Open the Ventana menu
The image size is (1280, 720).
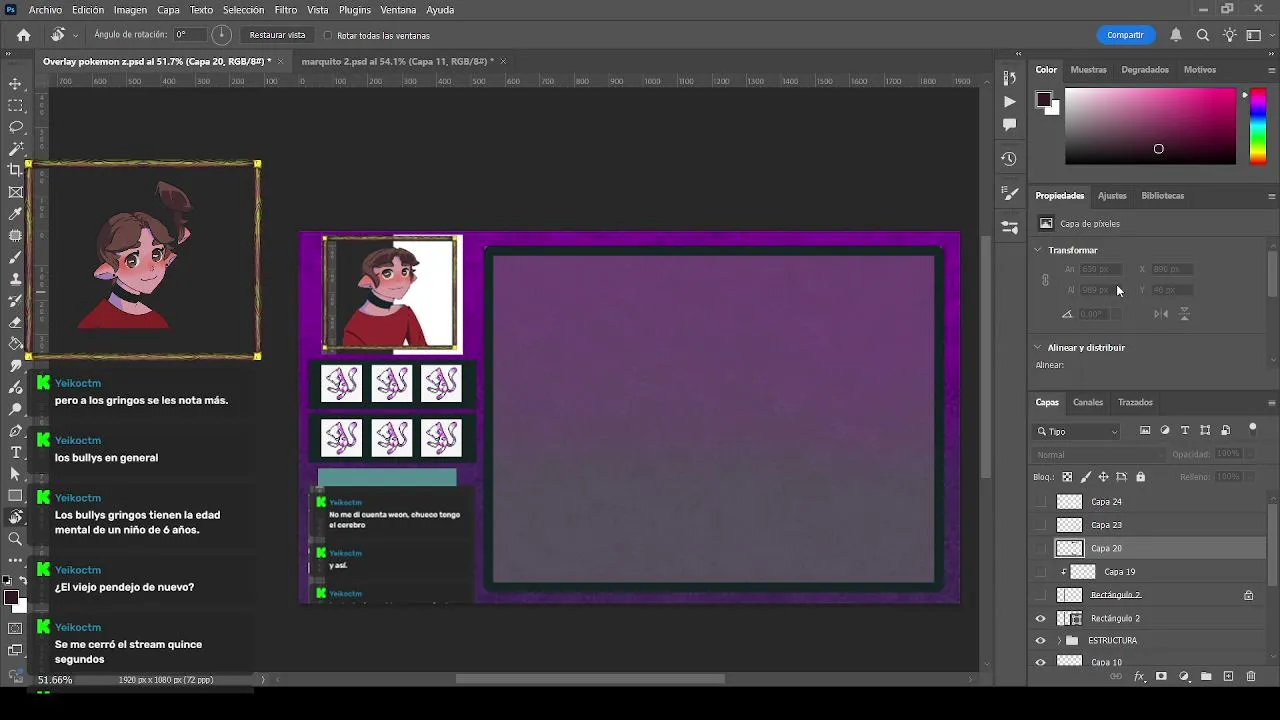(x=398, y=10)
